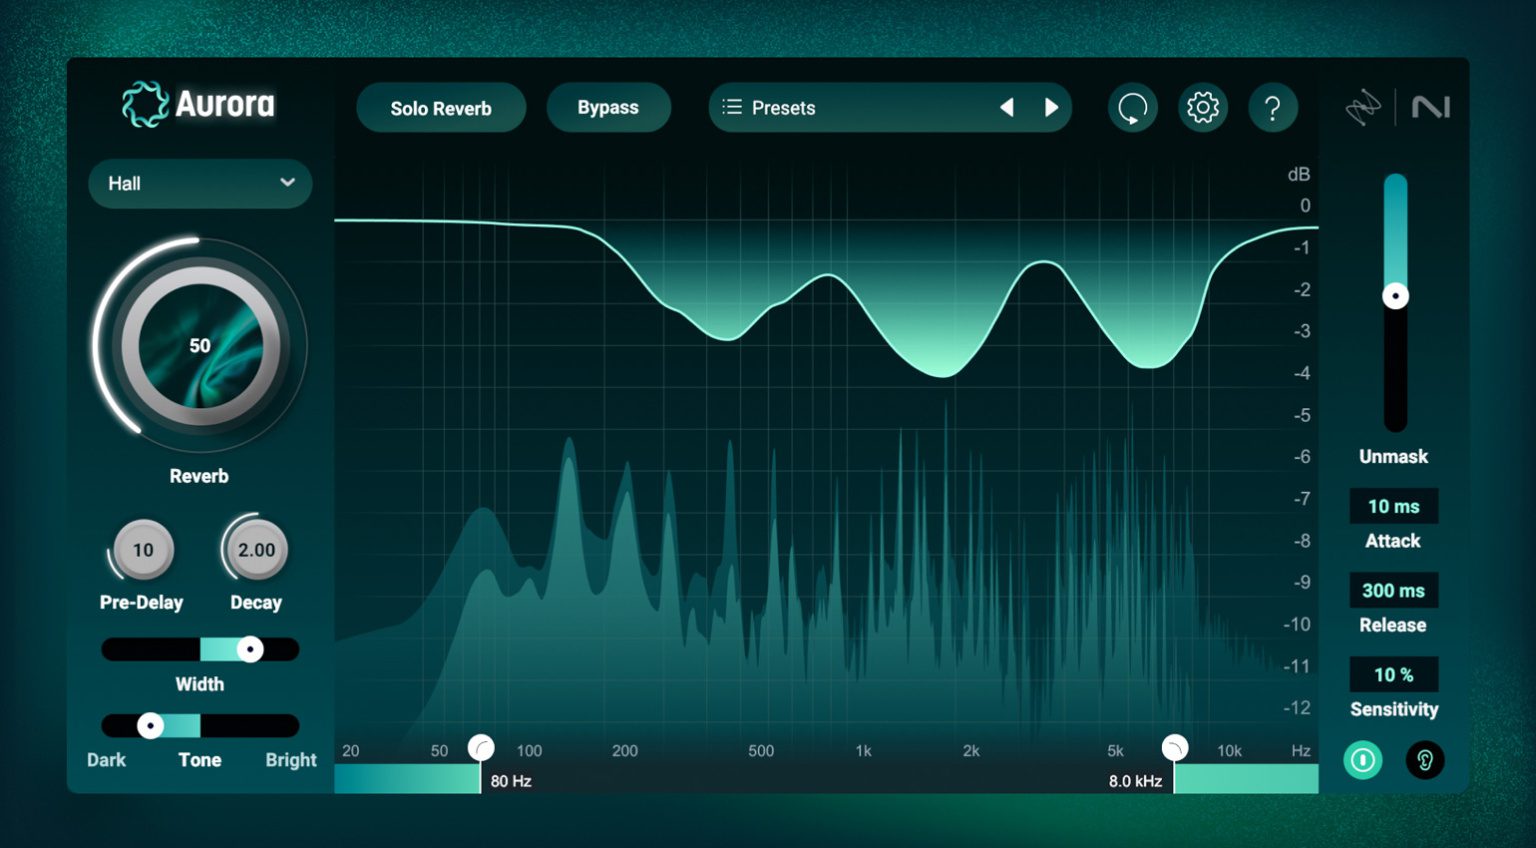The height and width of the screenshot is (848, 1536).
Task: Toggle the Bypass button
Action: point(608,108)
